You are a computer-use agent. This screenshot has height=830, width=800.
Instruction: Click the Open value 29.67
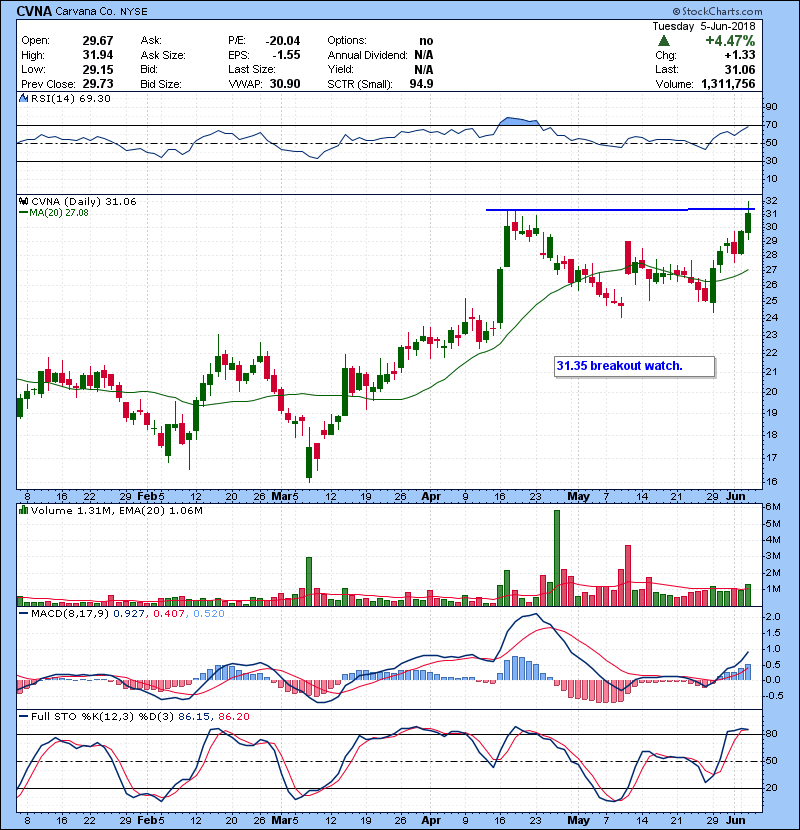pos(98,41)
